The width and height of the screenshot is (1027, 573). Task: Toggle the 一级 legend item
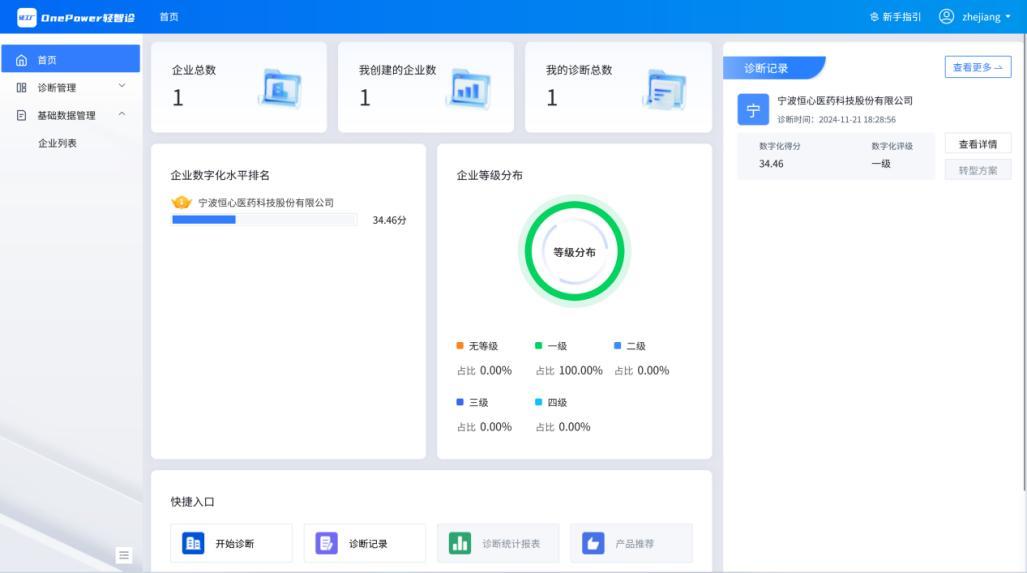[x=551, y=346]
